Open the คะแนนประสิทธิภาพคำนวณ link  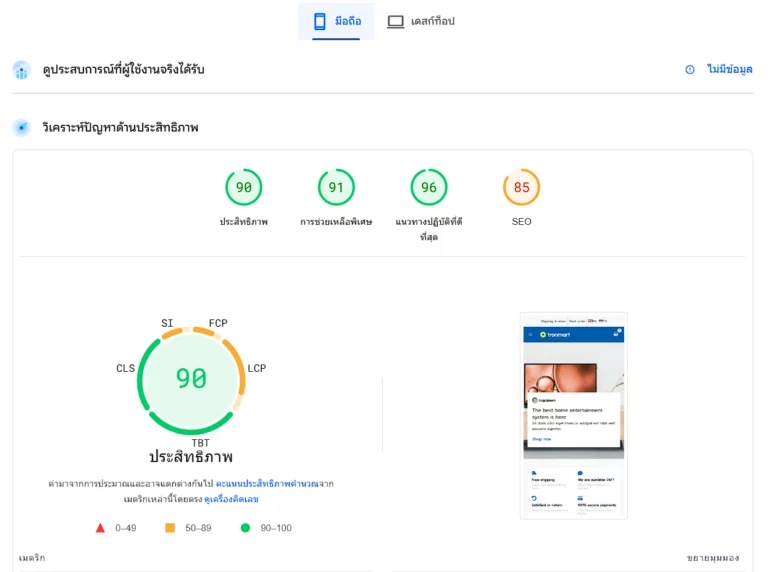coord(267,484)
